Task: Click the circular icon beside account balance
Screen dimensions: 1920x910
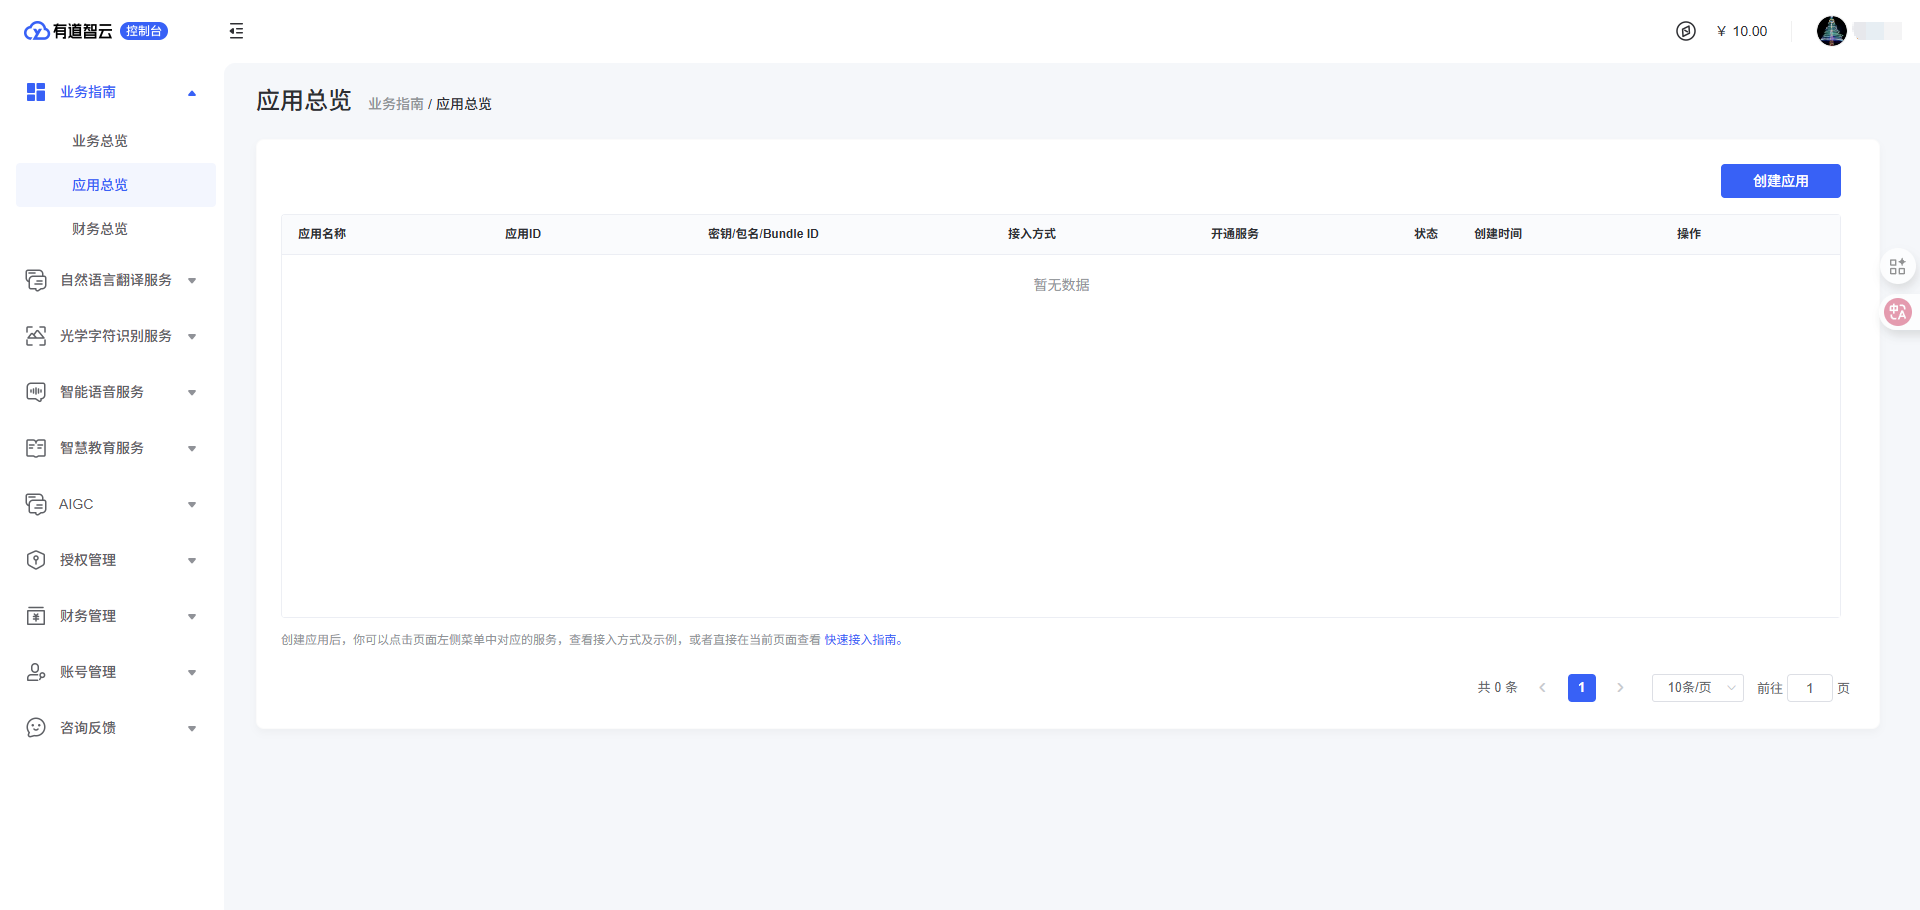Action: pyautogui.click(x=1686, y=31)
